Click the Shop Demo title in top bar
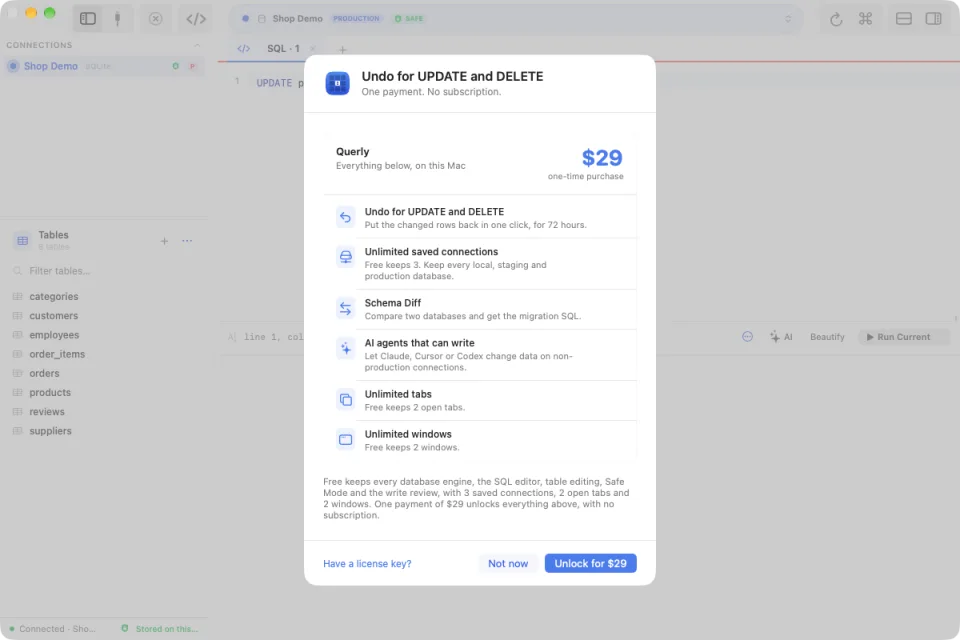Viewport: 960px width, 640px height. tap(298, 18)
